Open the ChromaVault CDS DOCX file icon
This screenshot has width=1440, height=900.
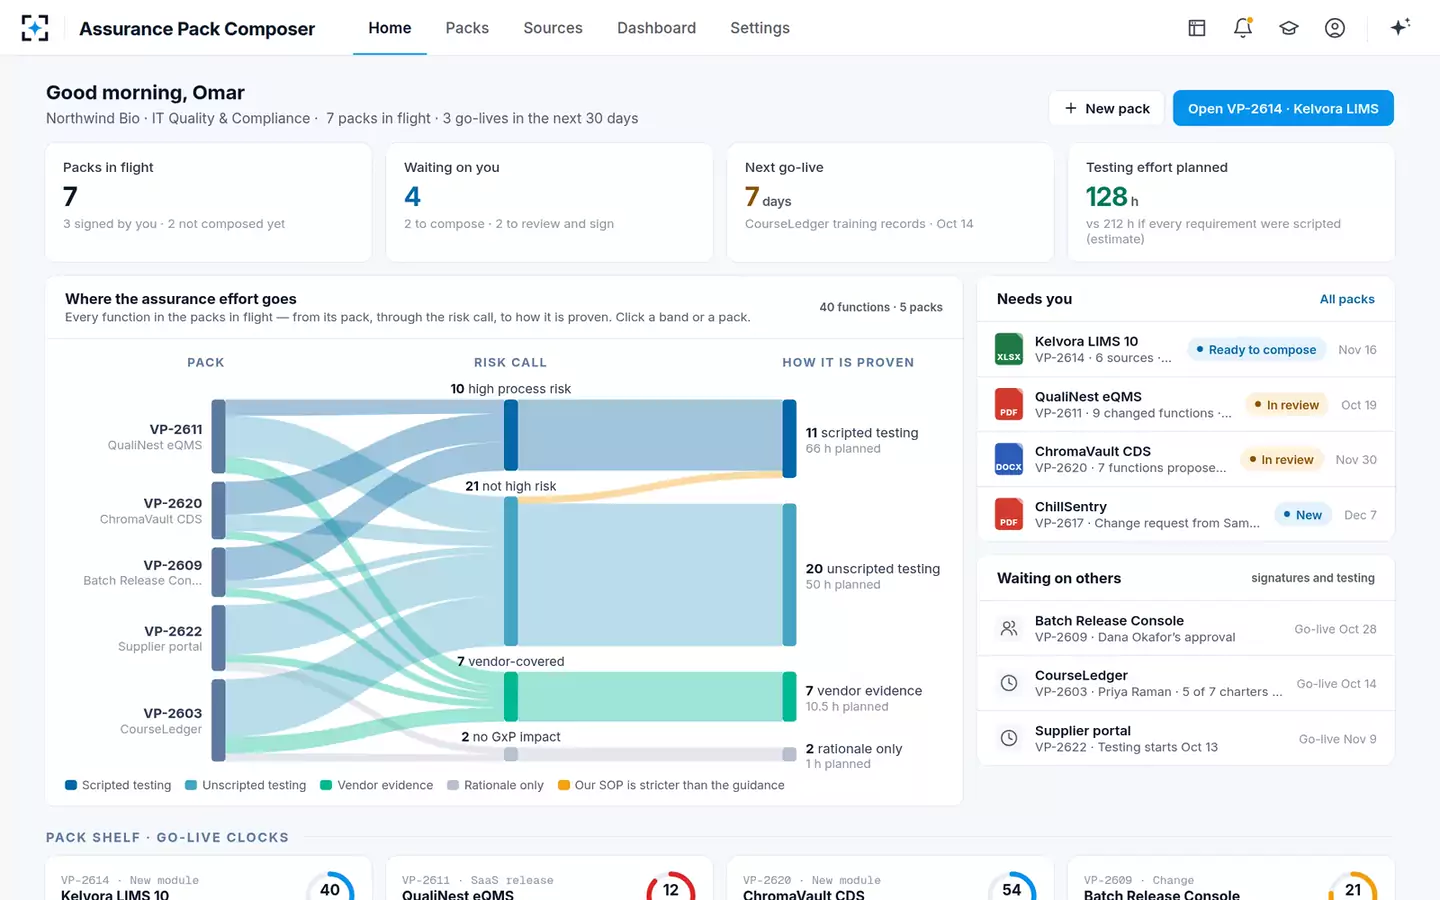pyautogui.click(x=1009, y=459)
